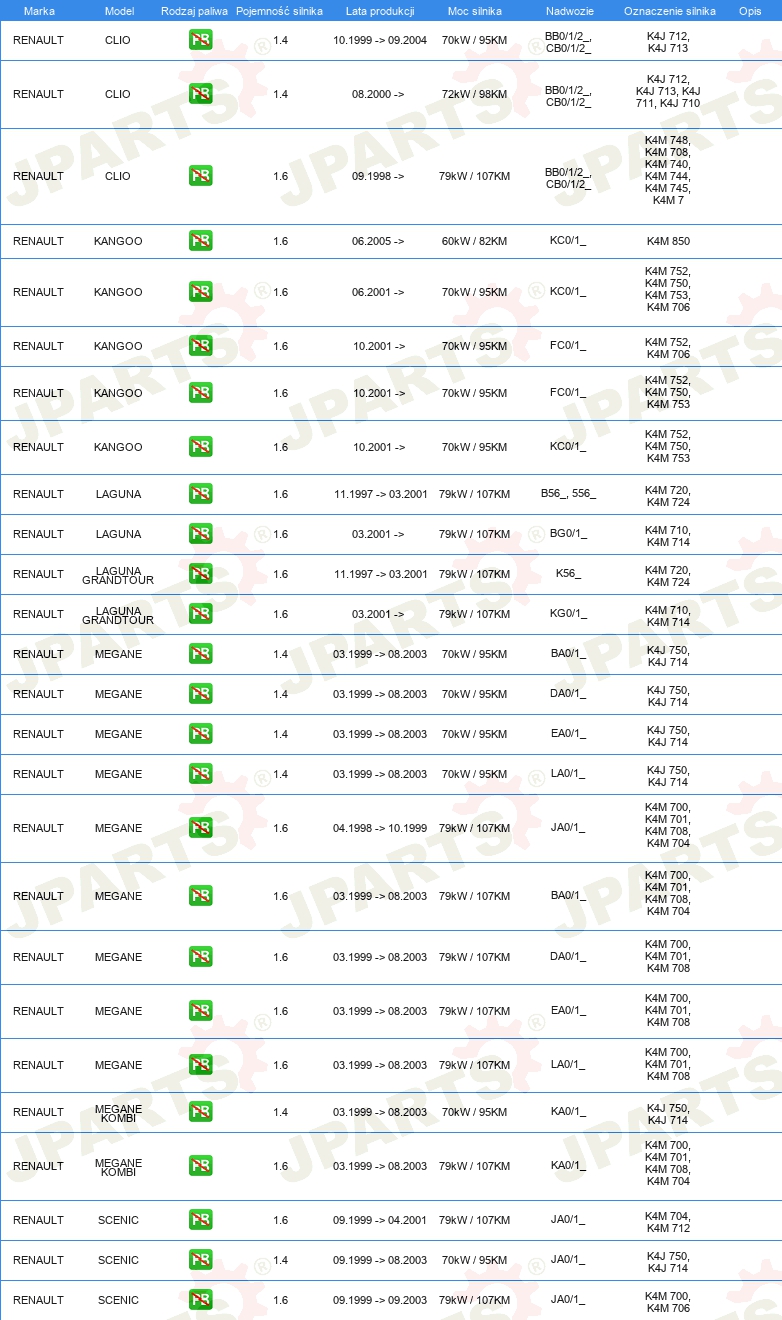Click the Nadwozie column header
This screenshot has height=1320, width=782.
[569, 11]
